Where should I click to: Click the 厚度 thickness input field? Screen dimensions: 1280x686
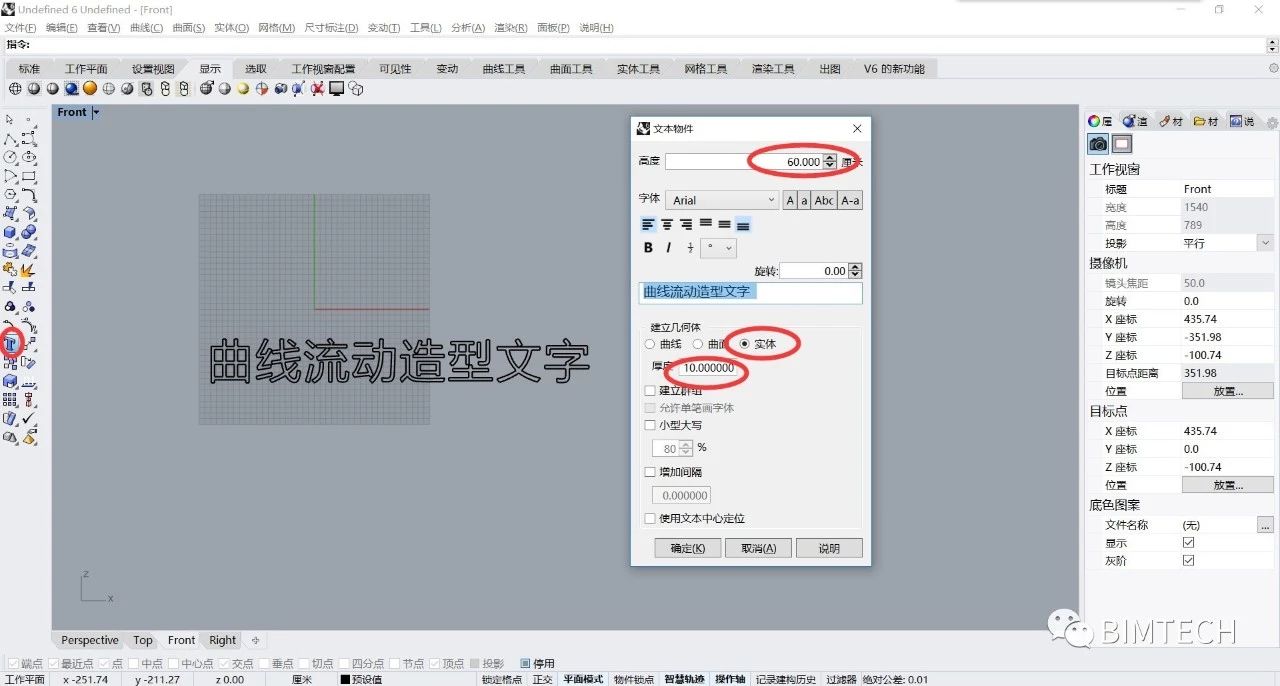pos(709,368)
